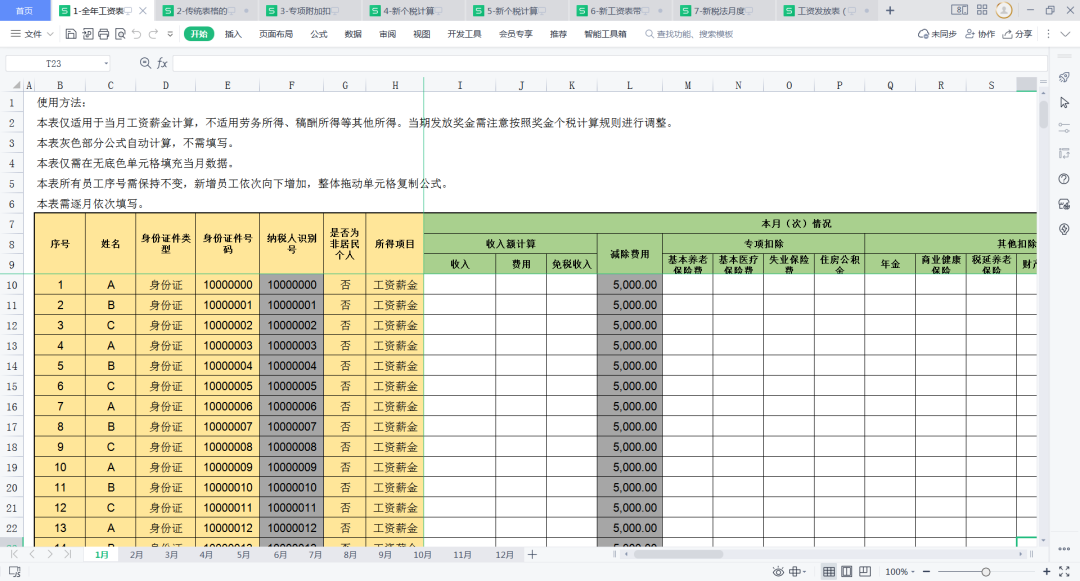Switch to the 6月 sheet tab

(280, 554)
